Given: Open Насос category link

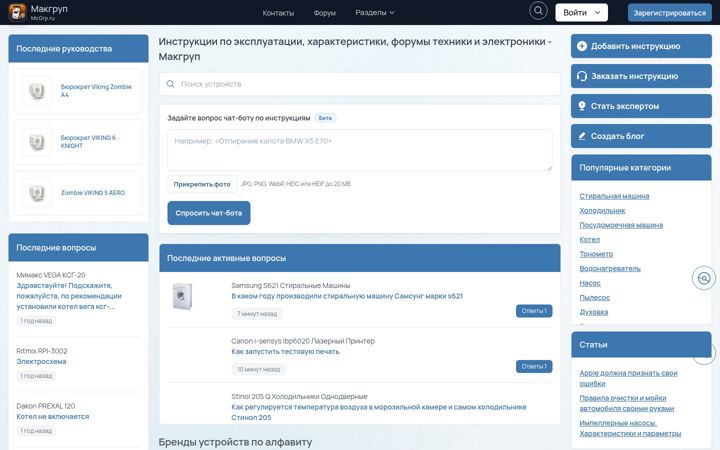Looking at the screenshot, I should (x=590, y=283).
